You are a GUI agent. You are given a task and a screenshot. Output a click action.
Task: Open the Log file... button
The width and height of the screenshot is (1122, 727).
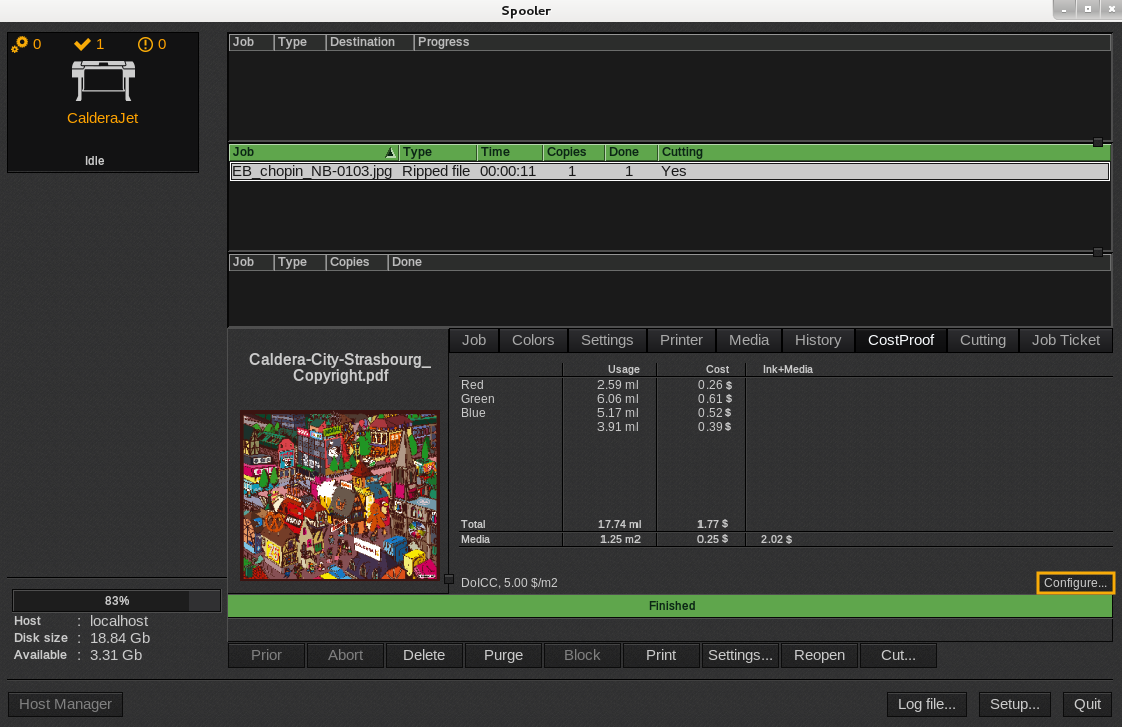(x=926, y=704)
